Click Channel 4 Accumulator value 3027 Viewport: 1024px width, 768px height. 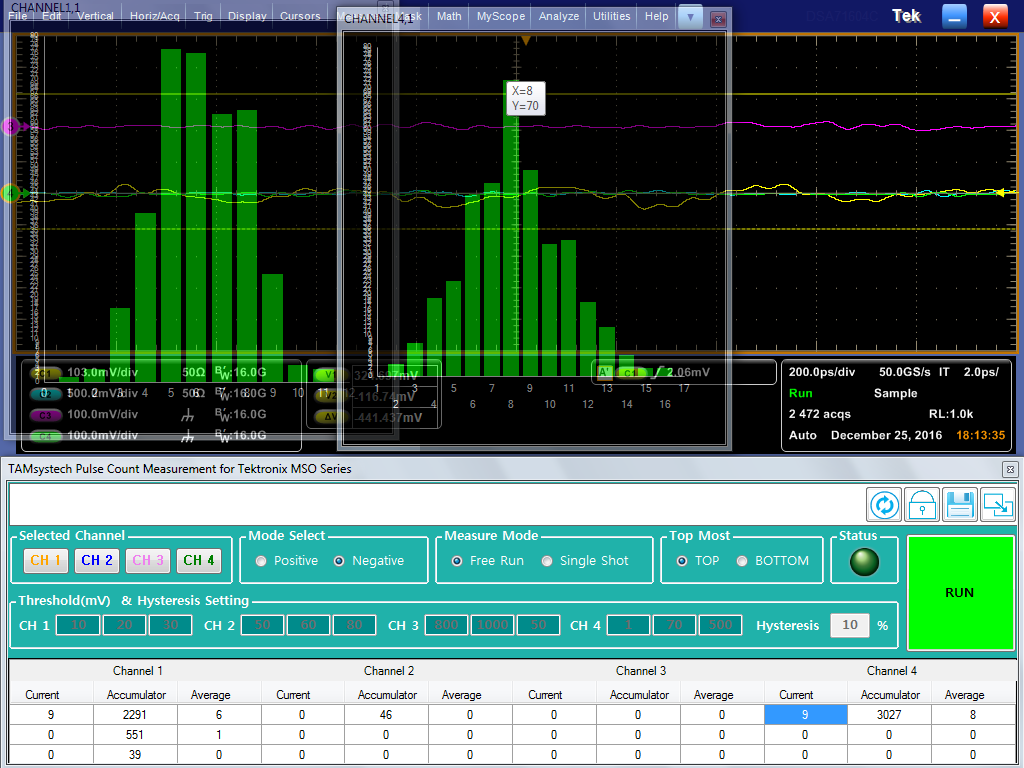click(889, 715)
